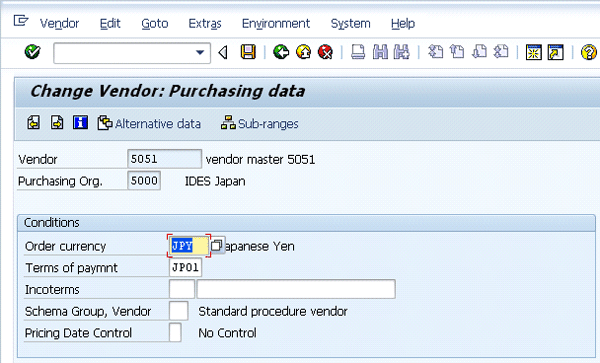The image size is (600, 363).
Task: Click the Order currency field JPY
Action: pos(189,246)
